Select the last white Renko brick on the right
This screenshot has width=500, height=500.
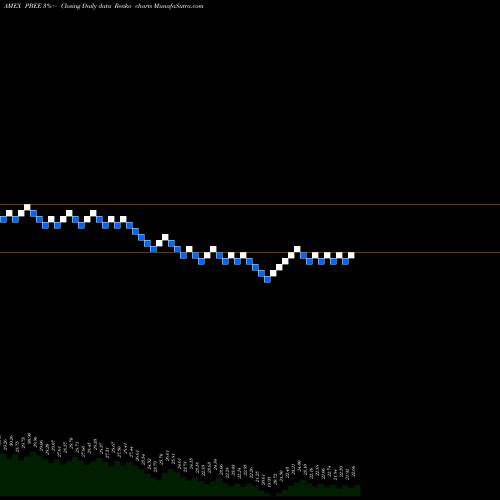(x=351, y=255)
